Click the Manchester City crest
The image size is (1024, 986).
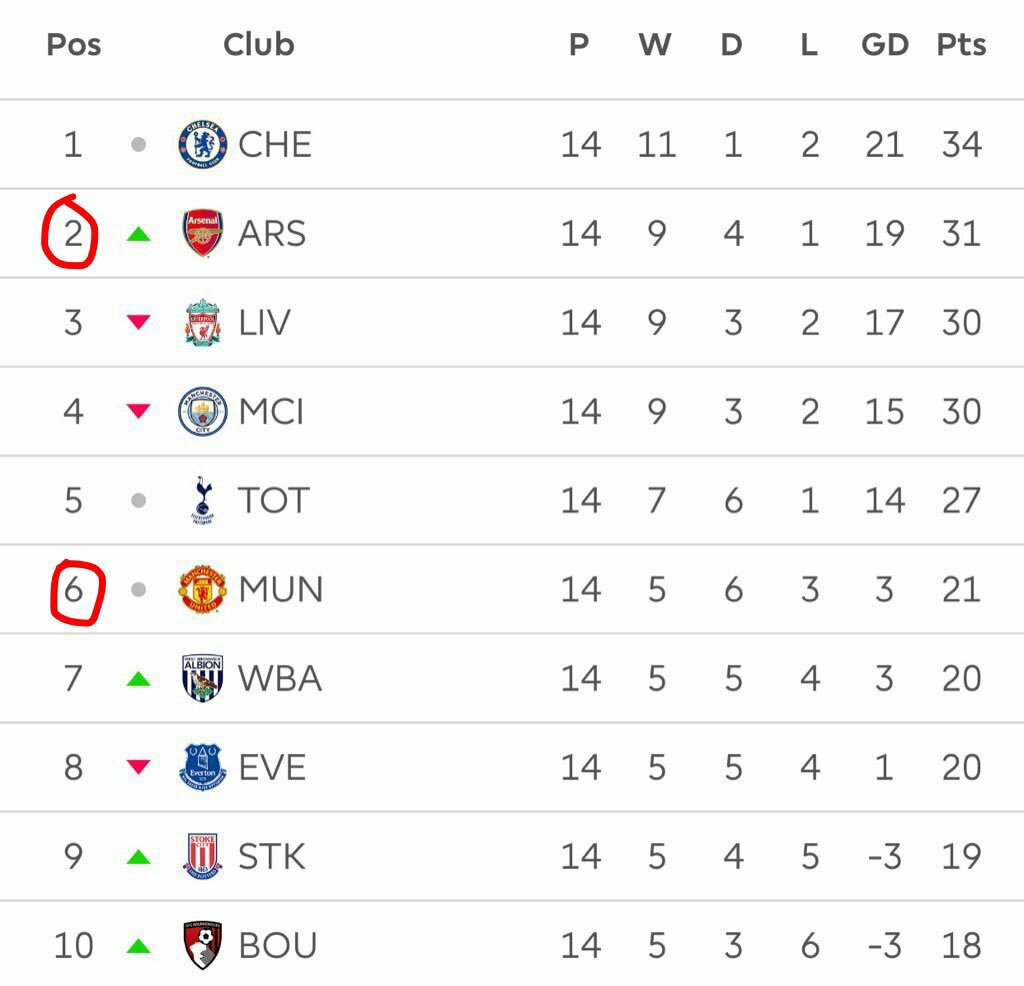[203, 411]
